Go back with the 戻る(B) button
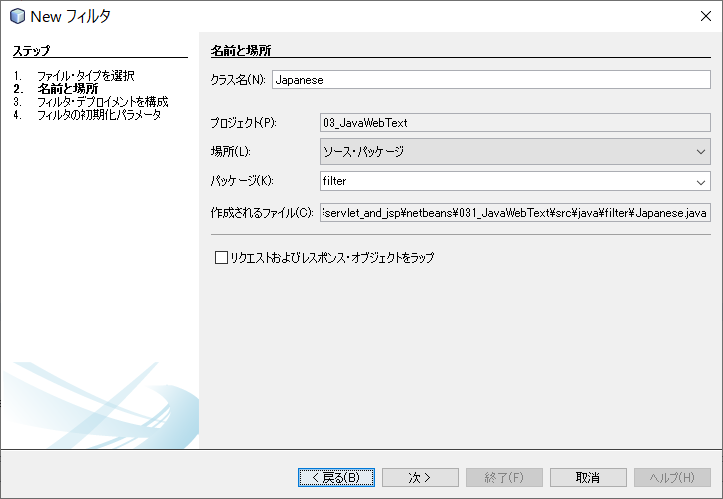This screenshot has height=499, width=723. (x=336, y=477)
